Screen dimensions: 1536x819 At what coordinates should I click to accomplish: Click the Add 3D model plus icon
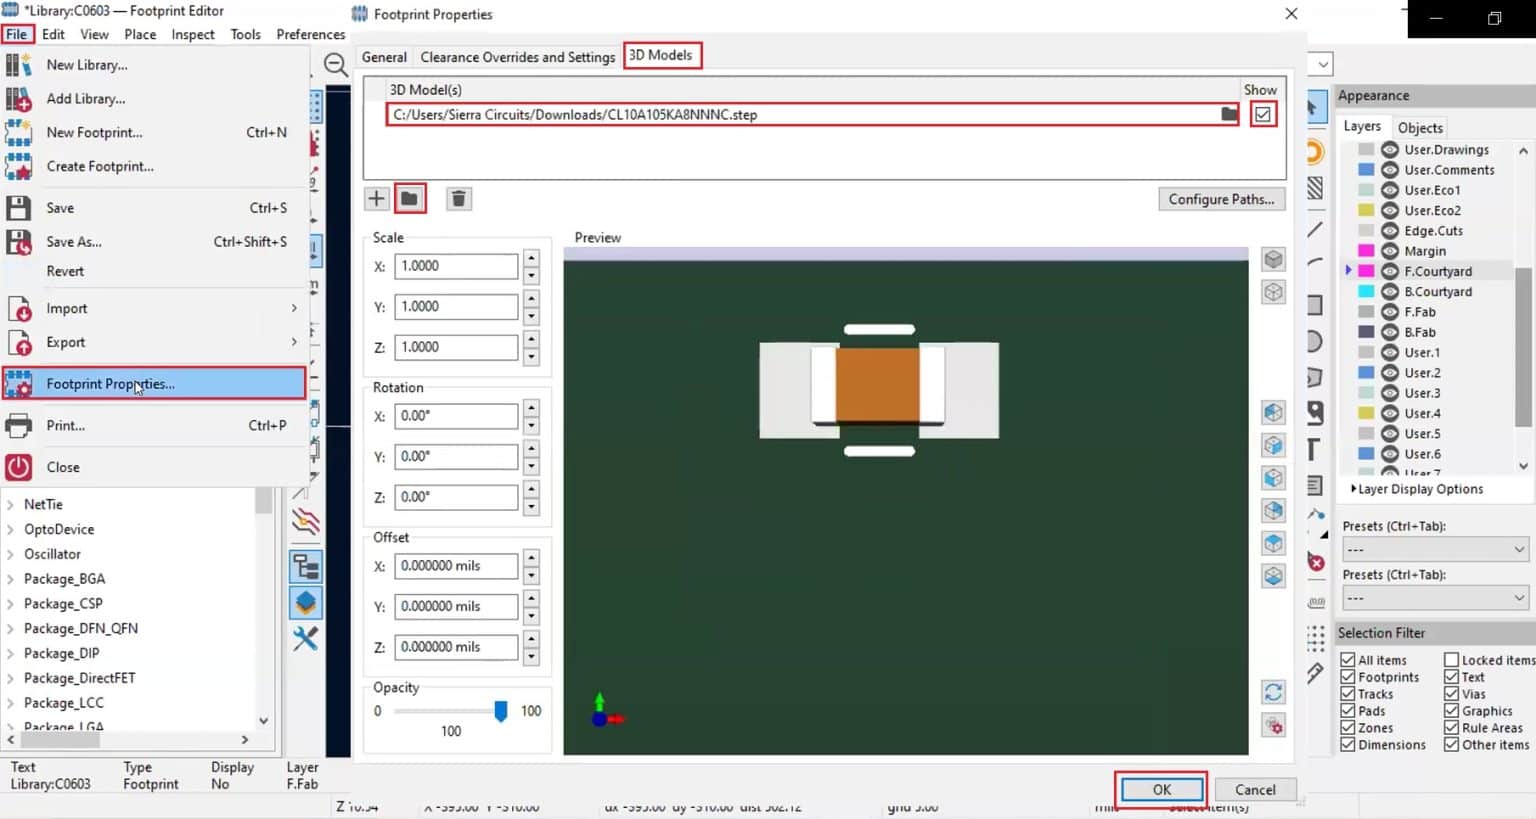coord(376,198)
